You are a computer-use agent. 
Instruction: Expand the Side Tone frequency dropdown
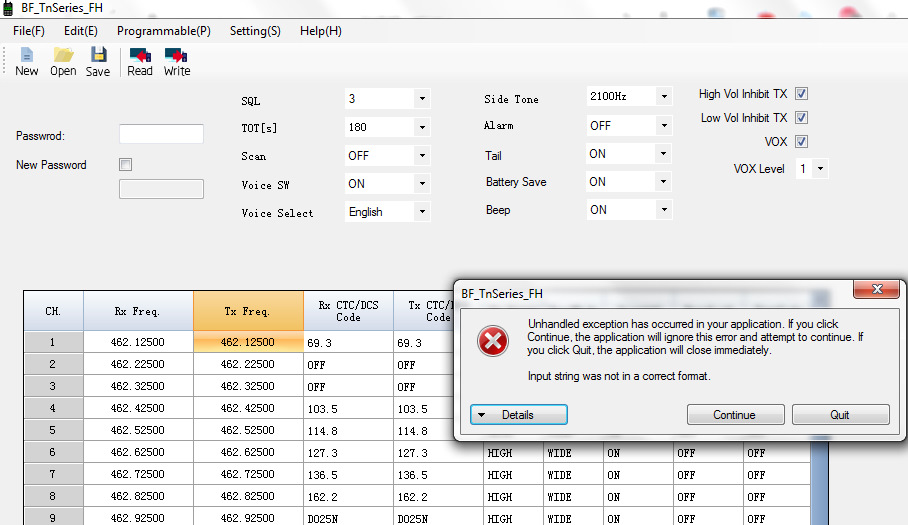point(663,97)
